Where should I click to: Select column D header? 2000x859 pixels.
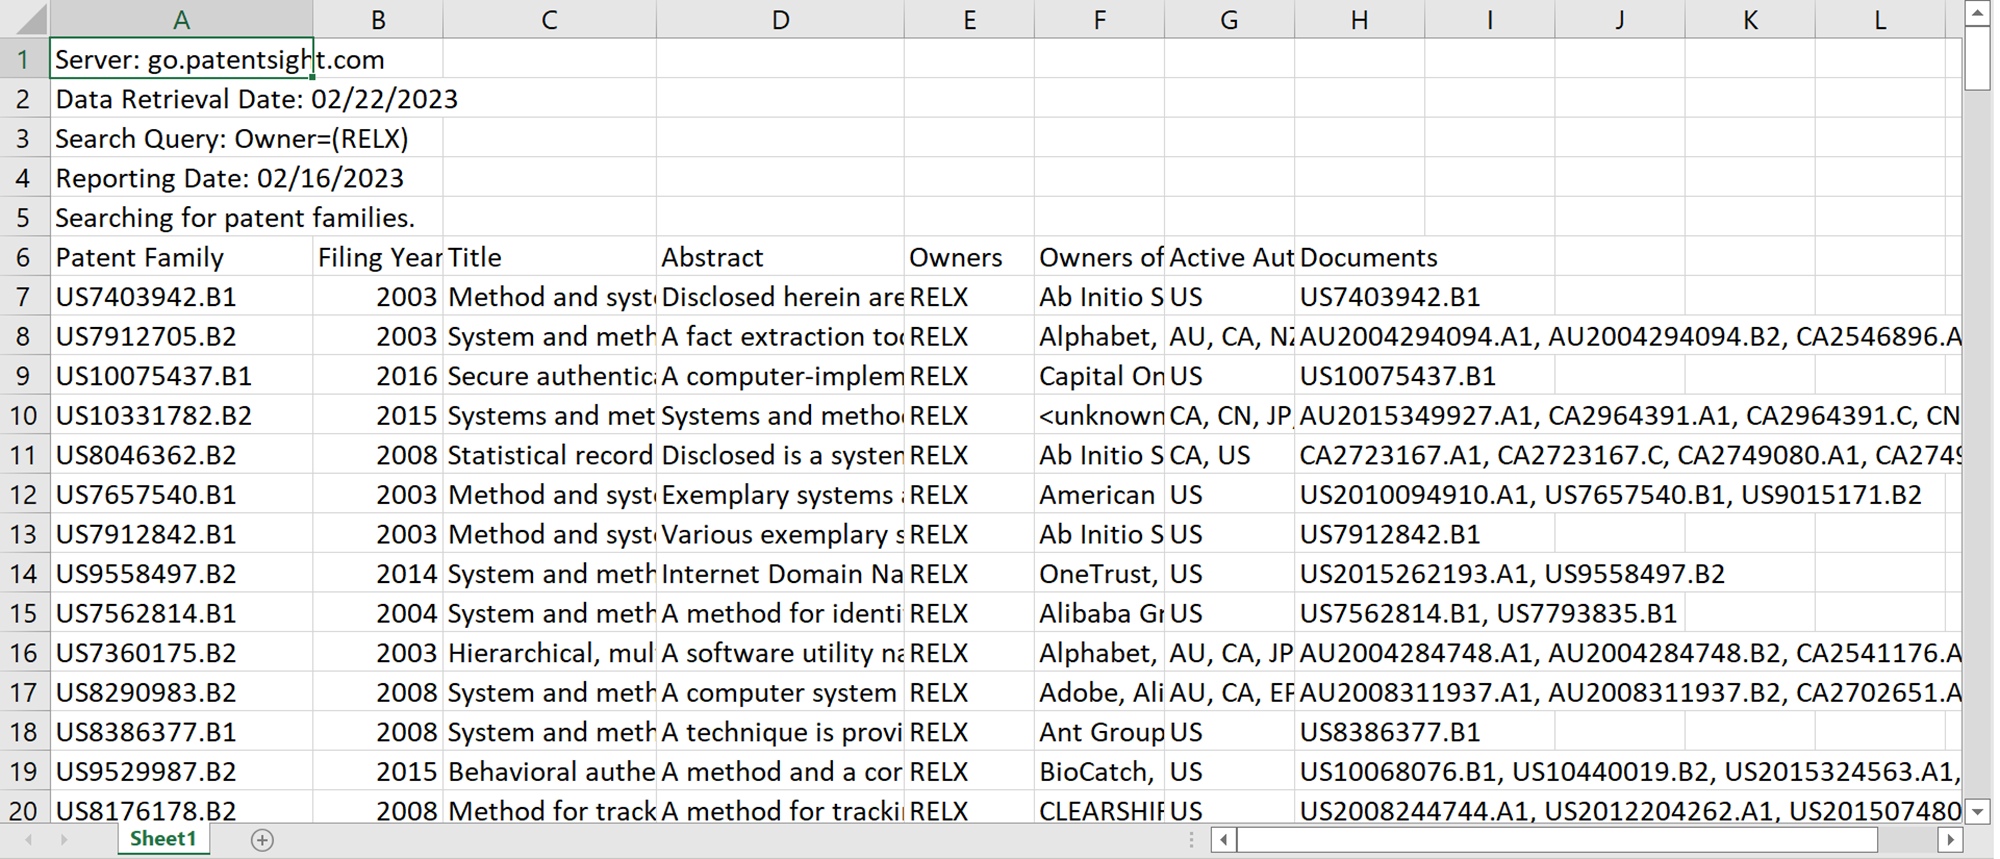pos(780,20)
